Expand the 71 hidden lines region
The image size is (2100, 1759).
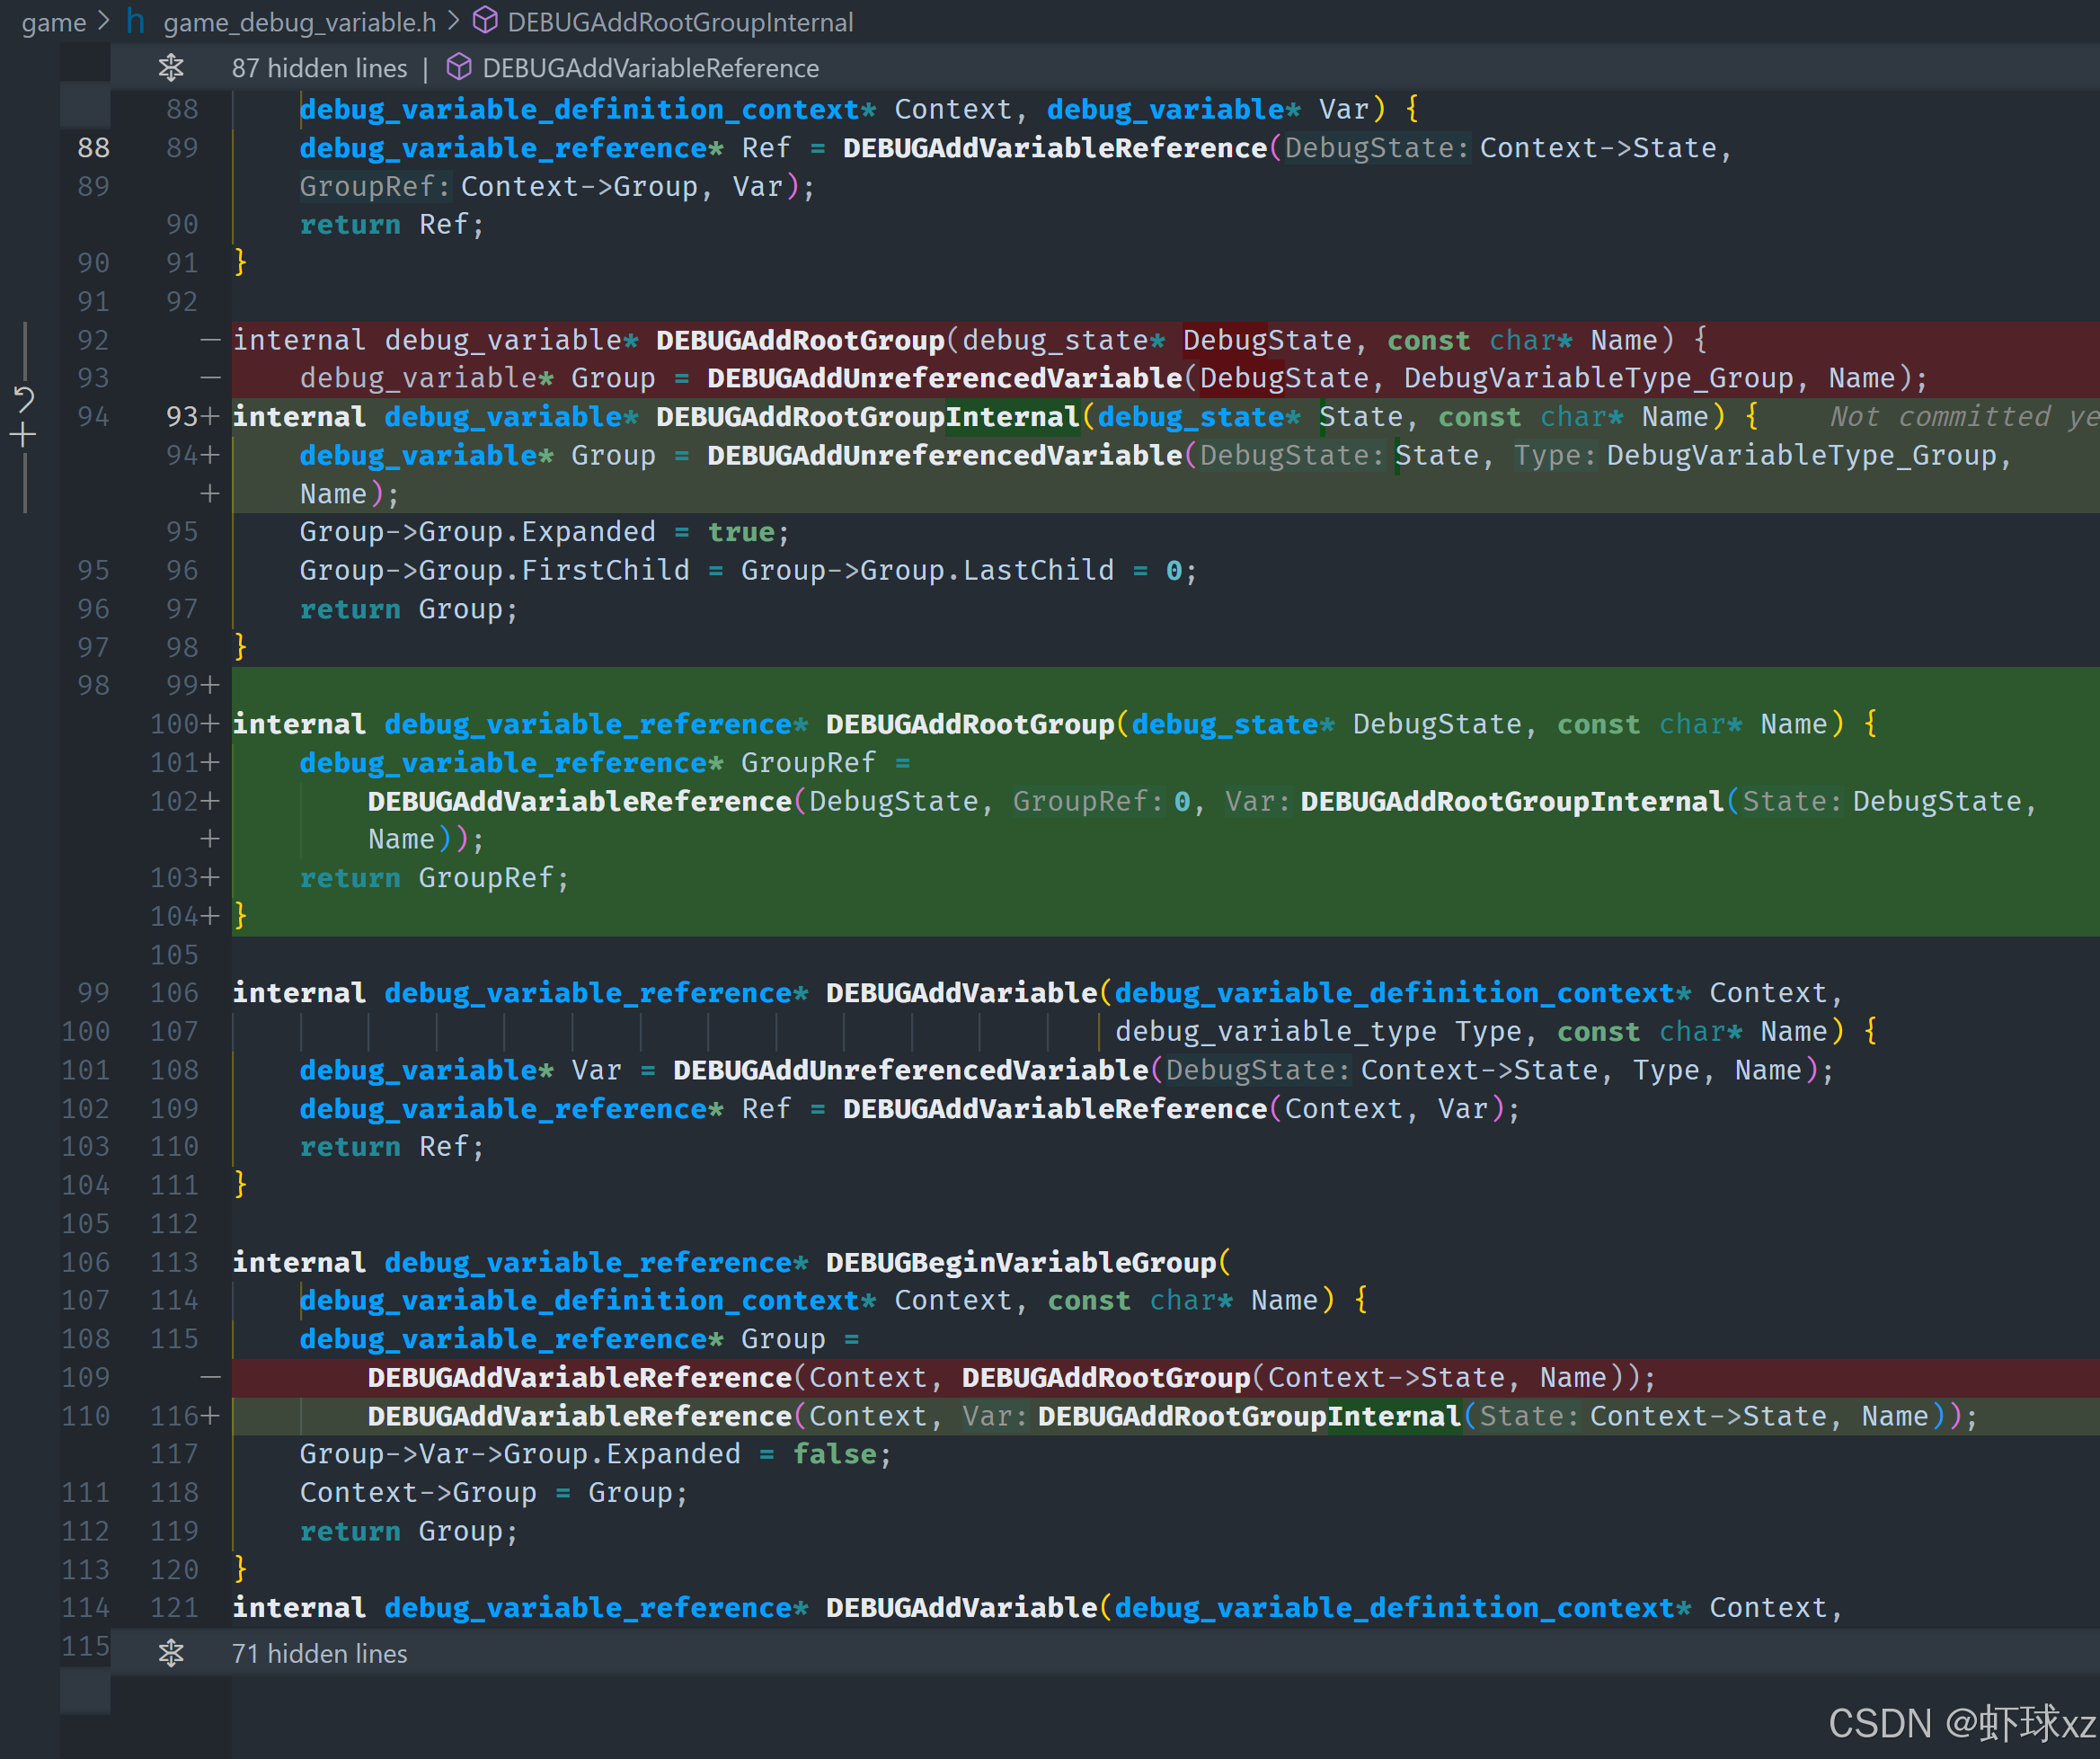tap(319, 1653)
